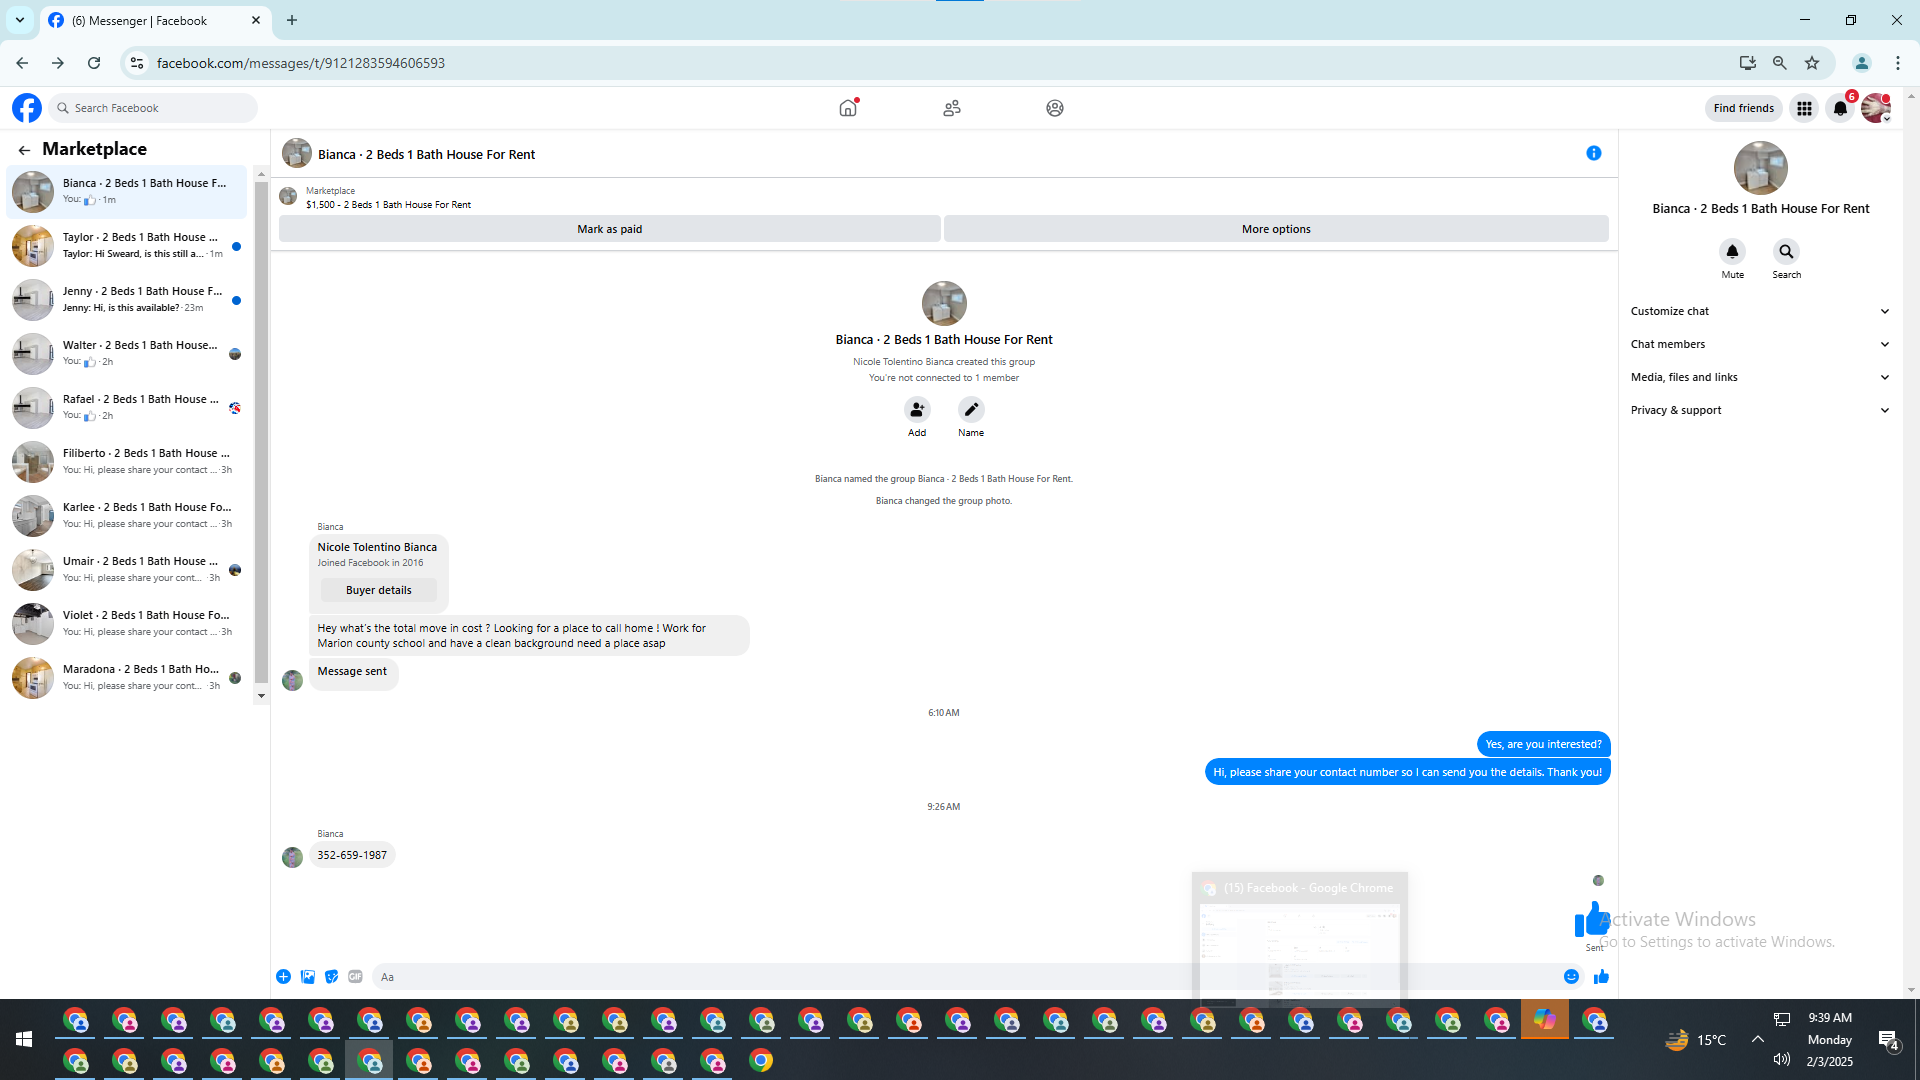Click Find friends button
Screen dimensions: 1920x1080
1743,108
